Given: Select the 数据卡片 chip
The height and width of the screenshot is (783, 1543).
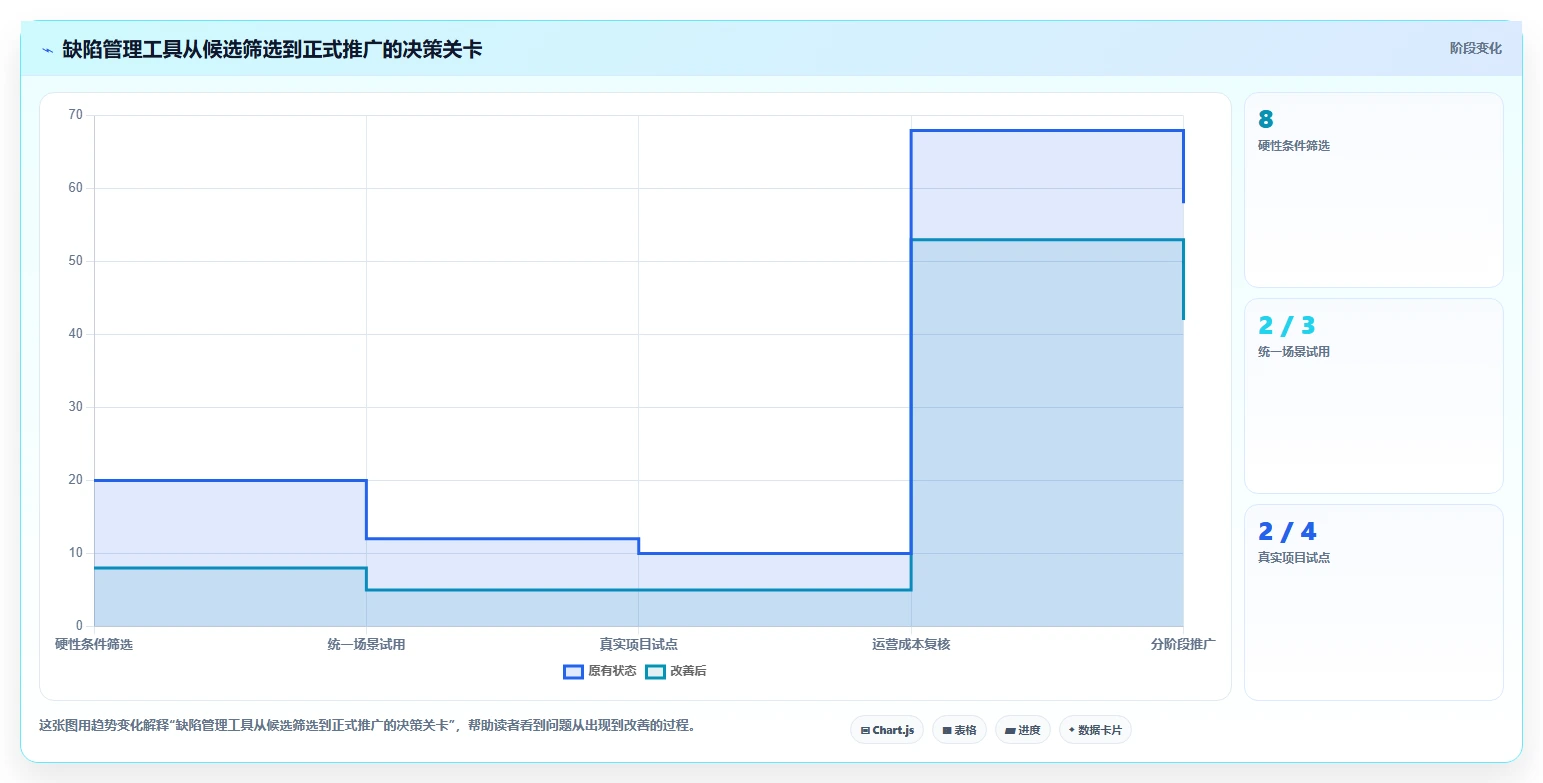Looking at the screenshot, I should click(1095, 730).
